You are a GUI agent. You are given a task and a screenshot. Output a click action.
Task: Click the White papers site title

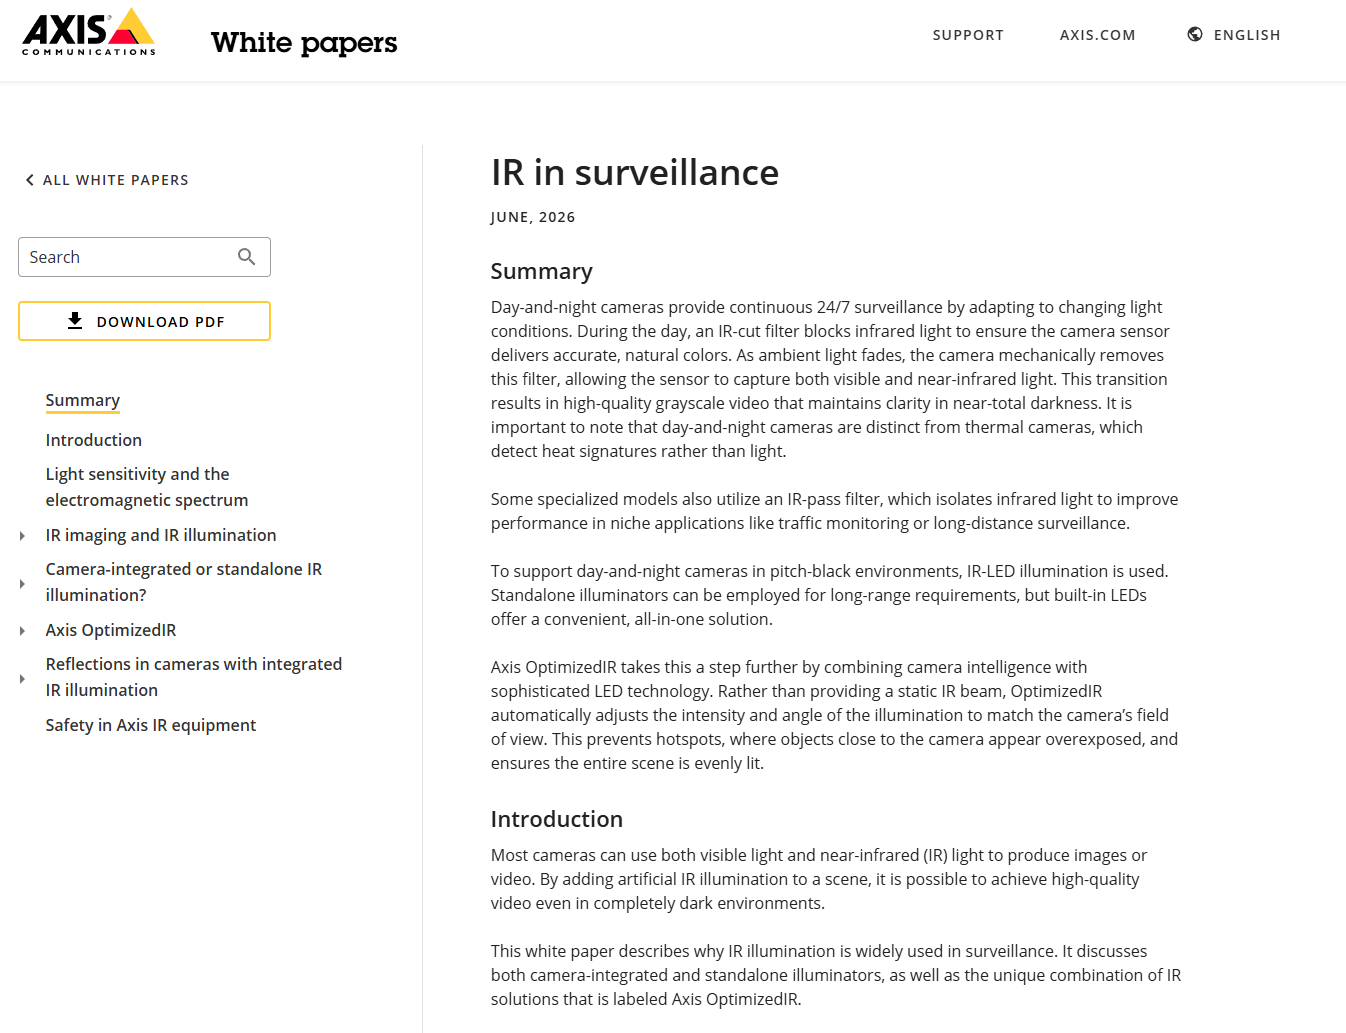304,42
